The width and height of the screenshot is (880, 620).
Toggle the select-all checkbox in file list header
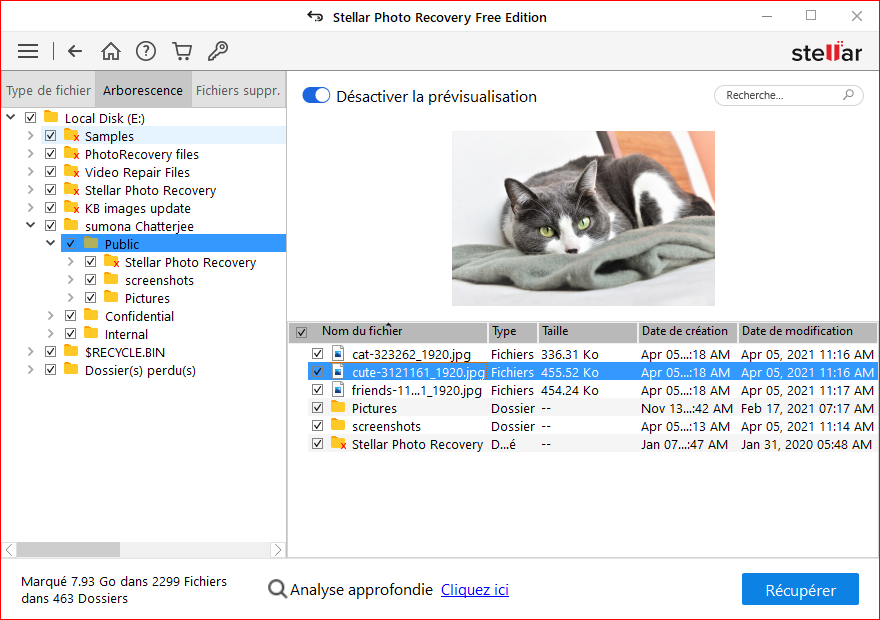coord(301,332)
